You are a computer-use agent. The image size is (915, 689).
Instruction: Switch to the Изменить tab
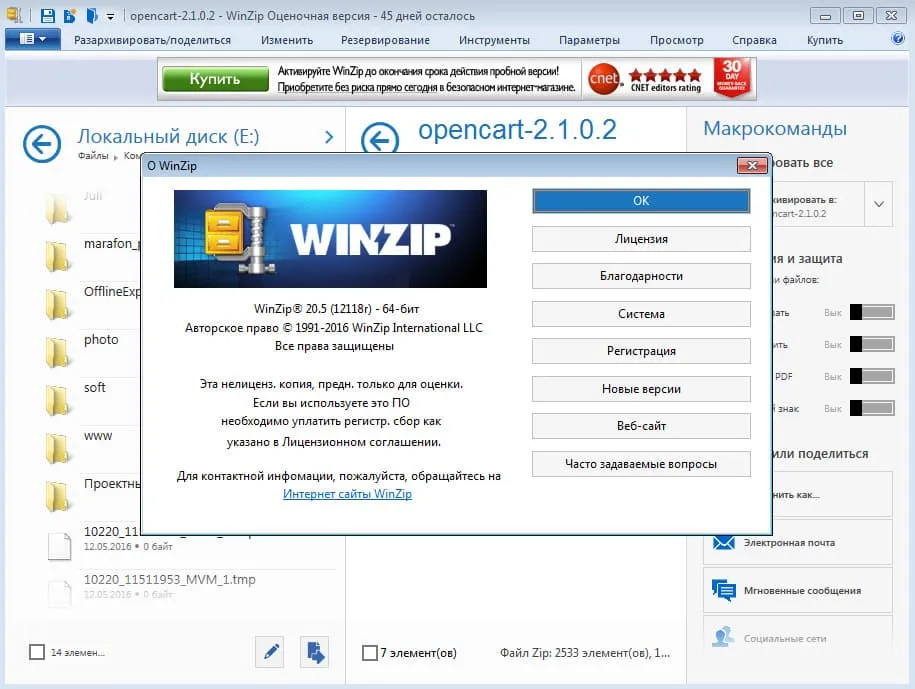pyautogui.click(x=287, y=40)
